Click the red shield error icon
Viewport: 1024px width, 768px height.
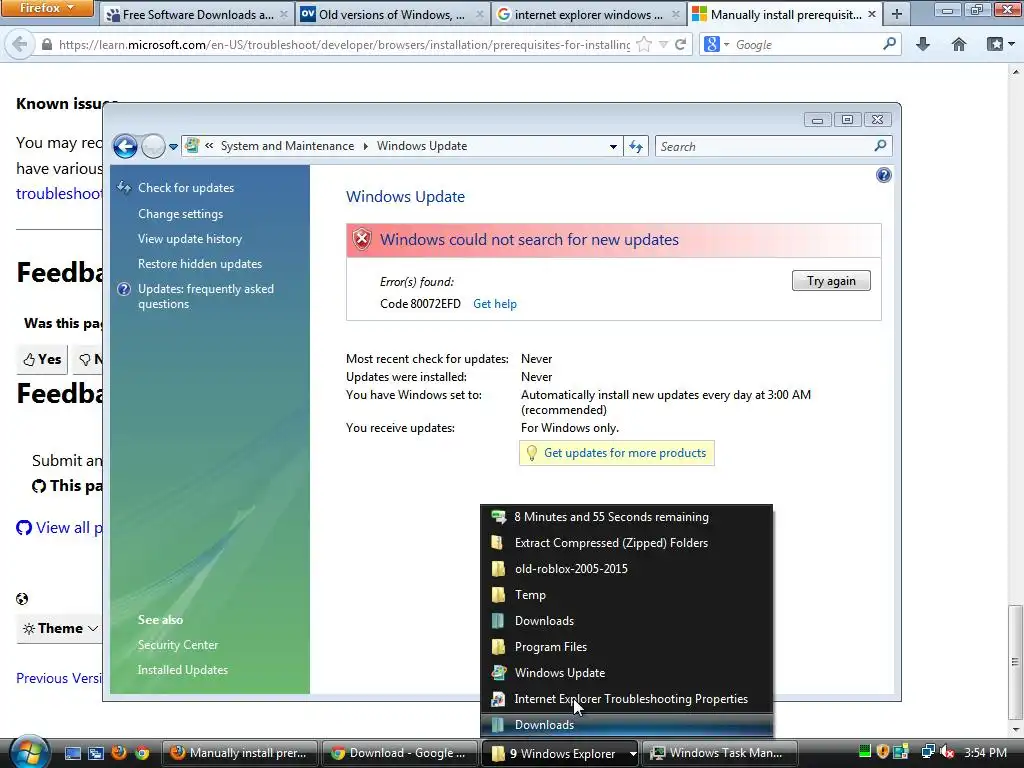click(x=362, y=240)
